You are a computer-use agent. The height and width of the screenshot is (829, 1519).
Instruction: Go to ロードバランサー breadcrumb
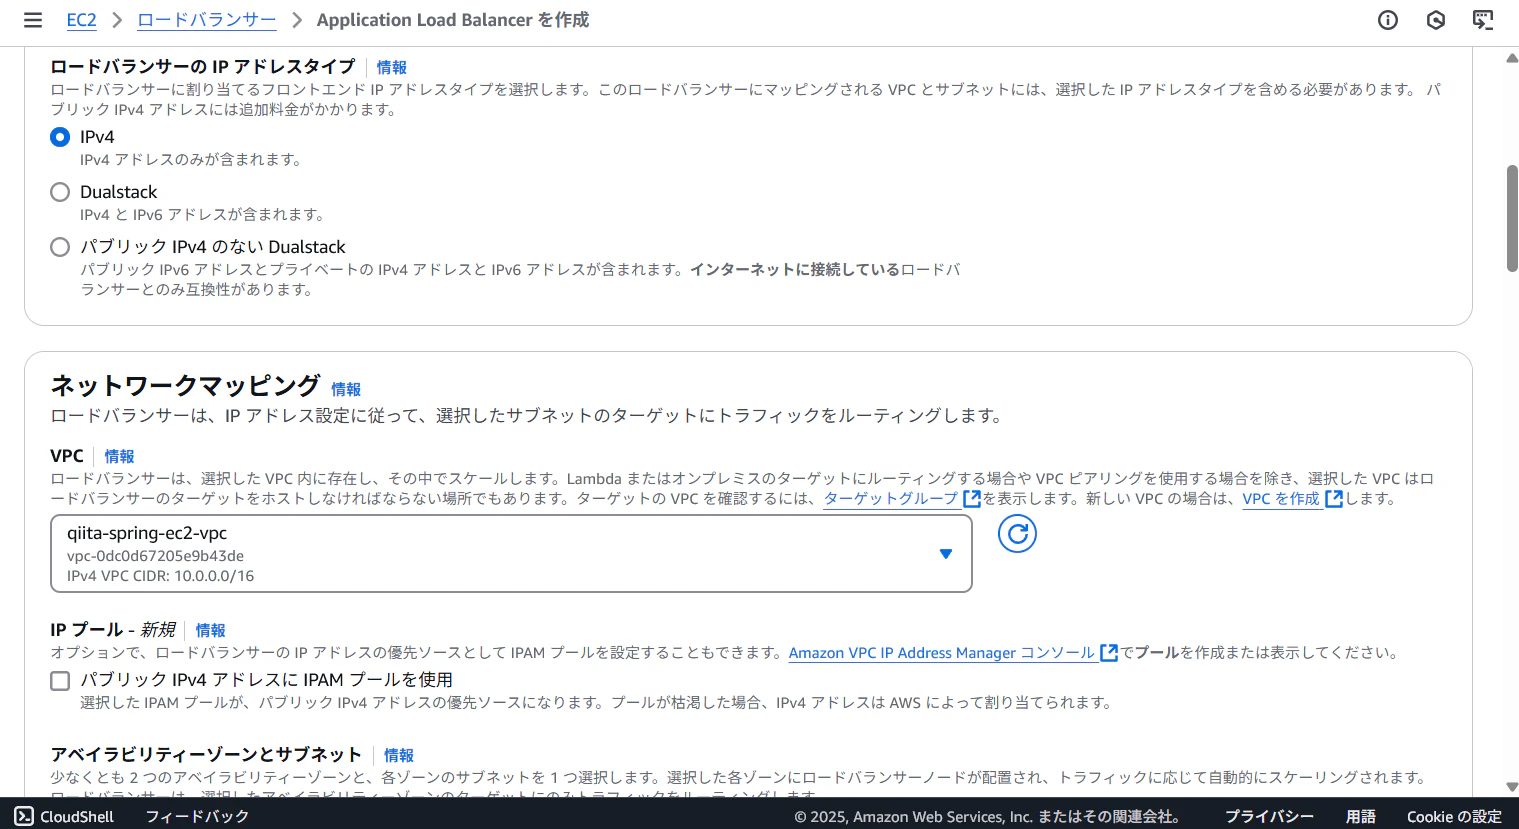click(207, 20)
